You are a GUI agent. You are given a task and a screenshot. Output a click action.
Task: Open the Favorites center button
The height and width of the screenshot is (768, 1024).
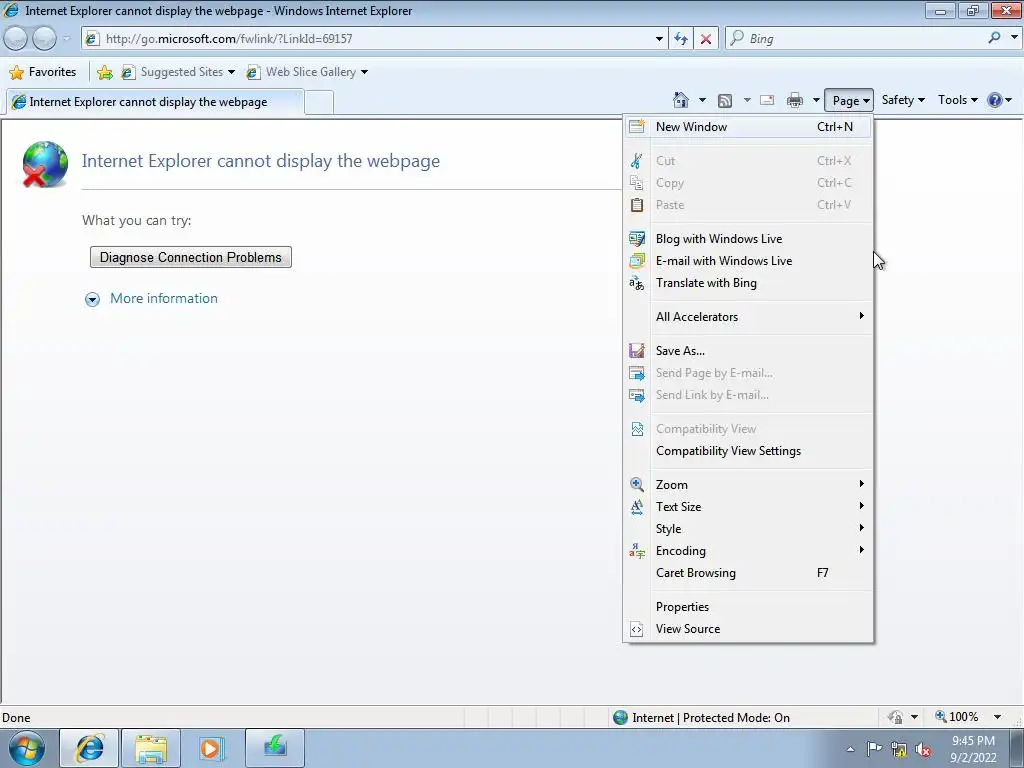point(43,72)
